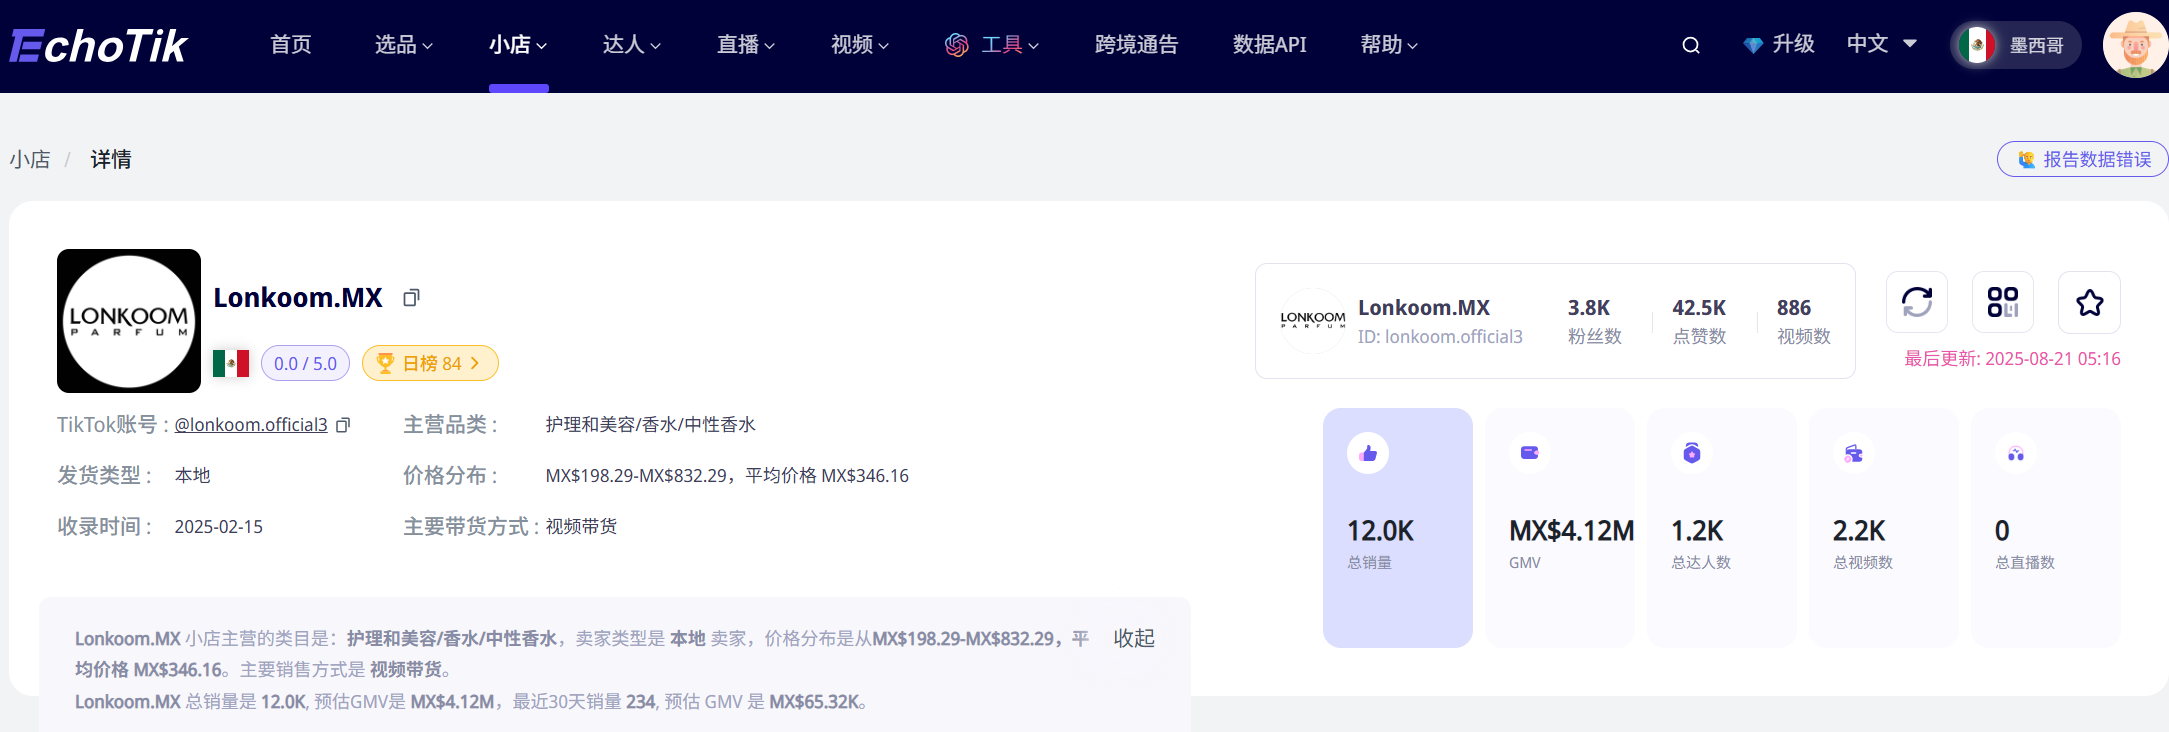
Task: Click the 42.5K likes count
Action: click(x=1699, y=308)
